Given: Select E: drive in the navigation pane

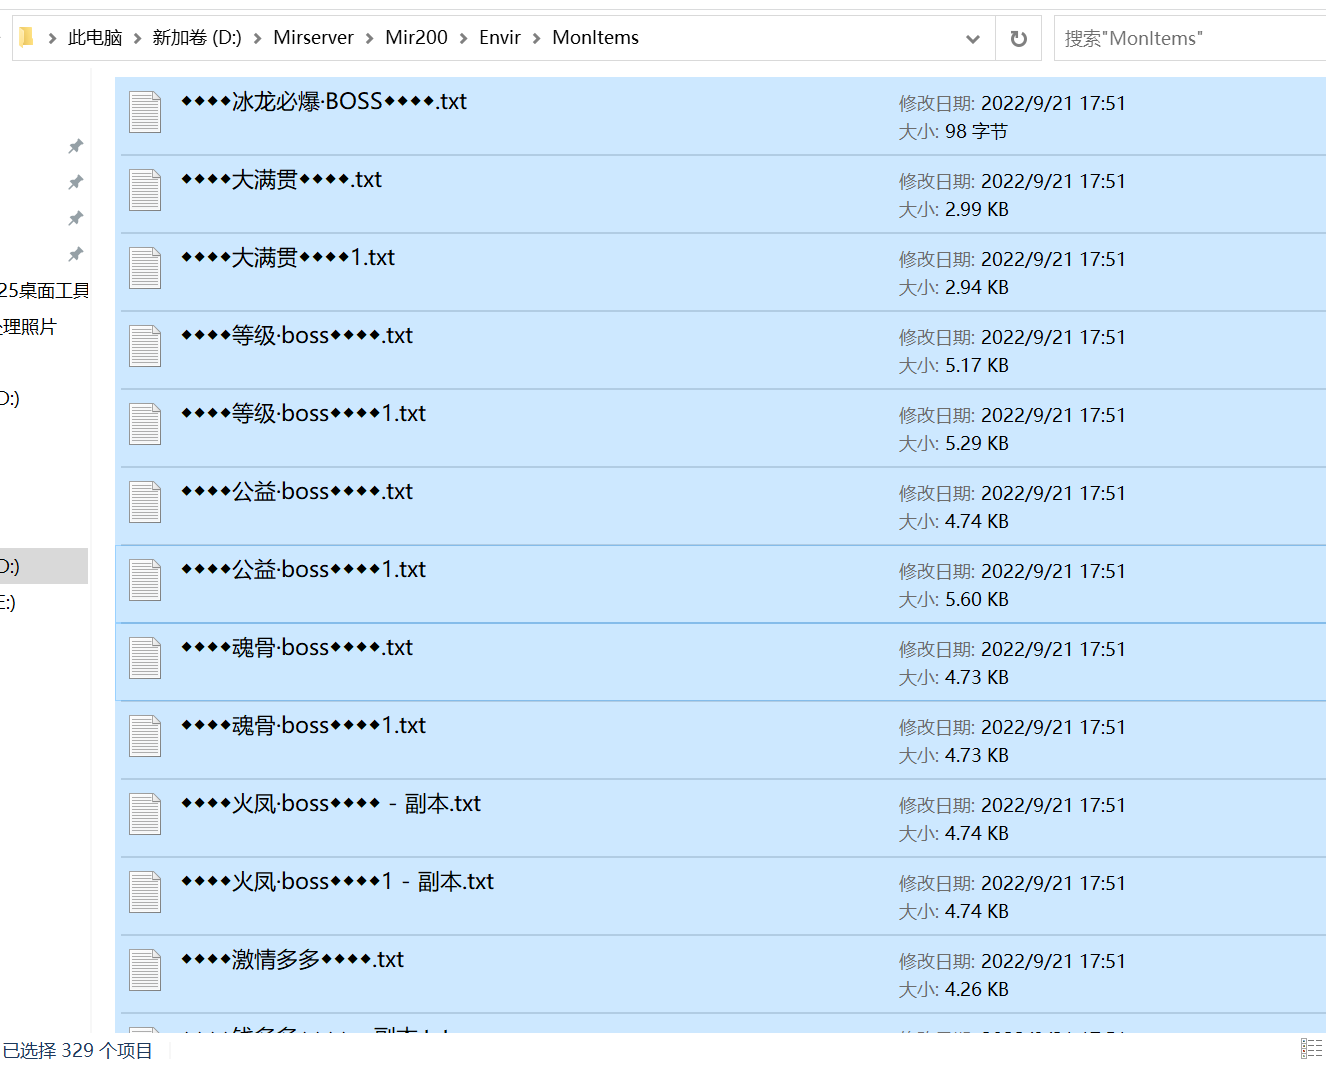Looking at the screenshot, I should click(8, 602).
